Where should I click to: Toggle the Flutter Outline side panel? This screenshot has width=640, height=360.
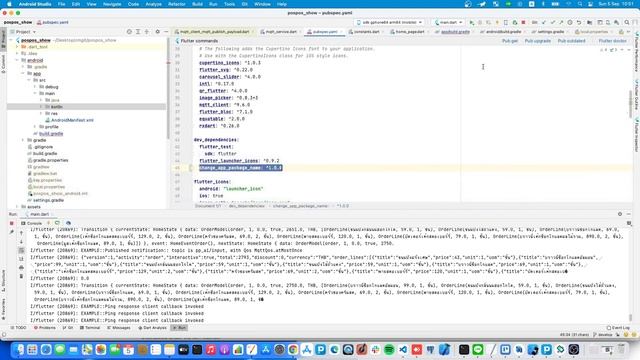tap(636, 95)
